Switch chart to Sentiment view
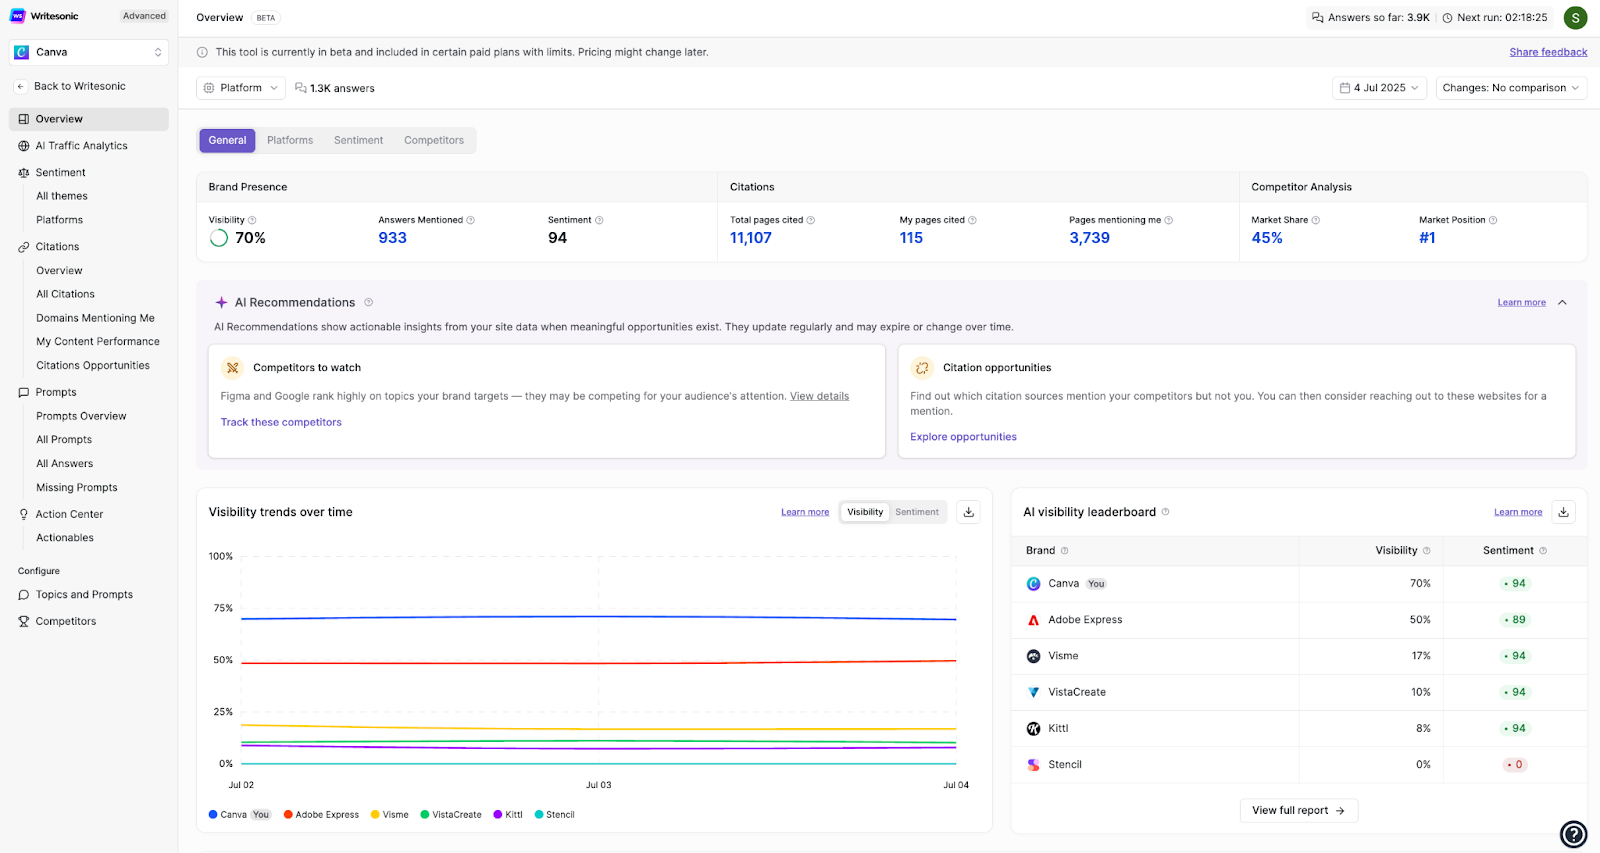This screenshot has height=853, width=1600. [916, 512]
